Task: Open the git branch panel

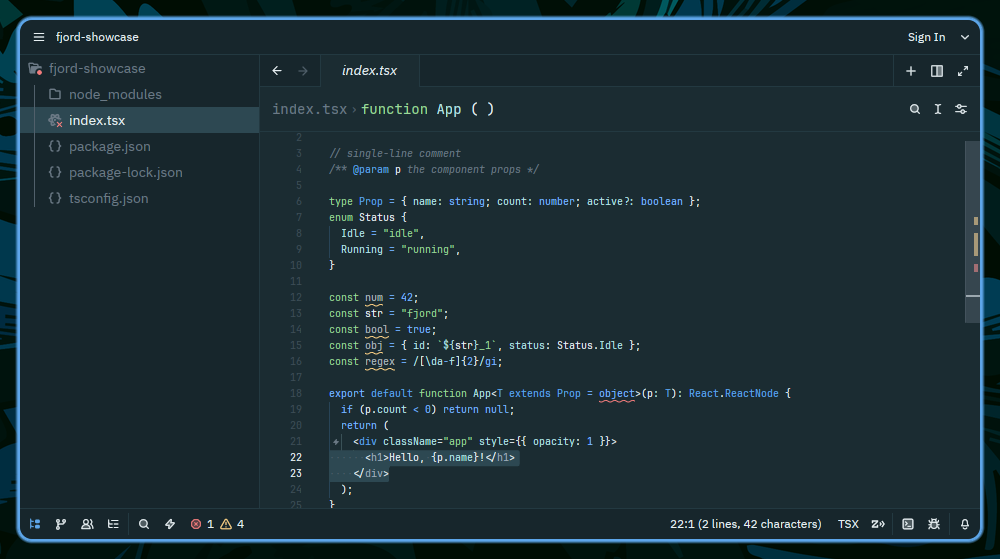Action: (x=61, y=524)
